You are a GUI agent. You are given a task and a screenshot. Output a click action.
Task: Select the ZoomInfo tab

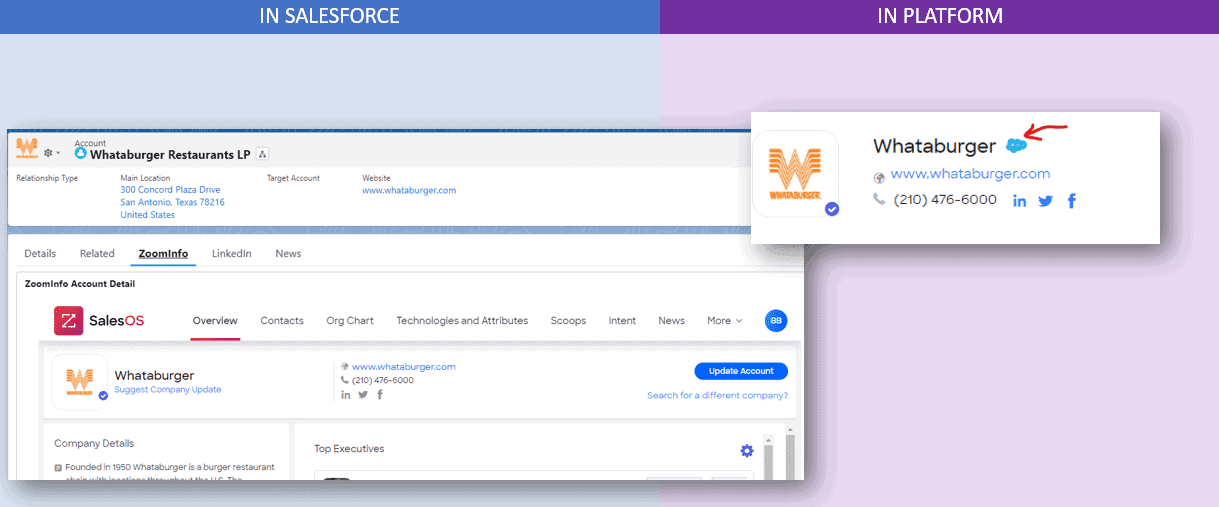tap(163, 254)
